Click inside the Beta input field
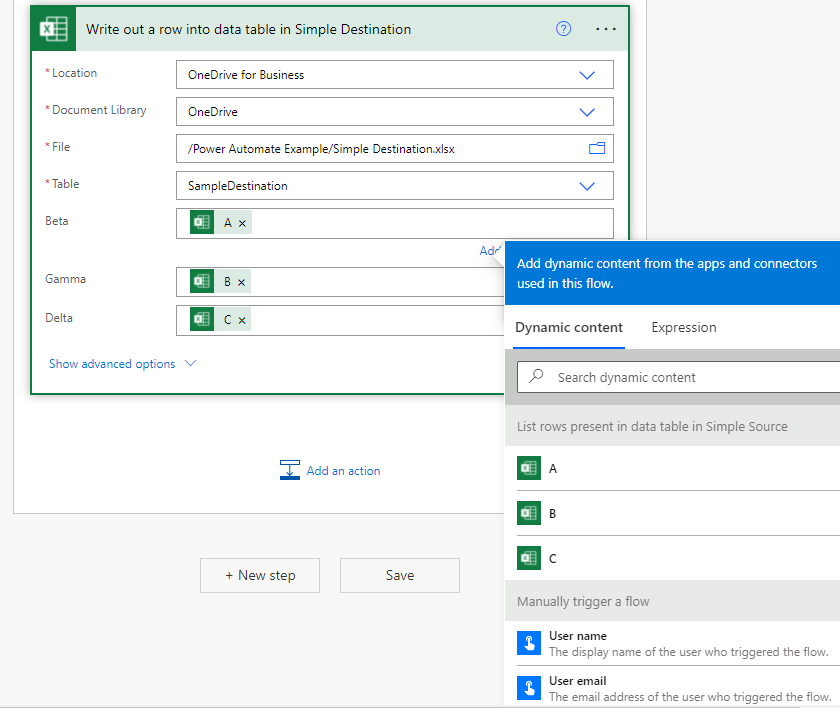 pyautogui.click(x=395, y=223)
